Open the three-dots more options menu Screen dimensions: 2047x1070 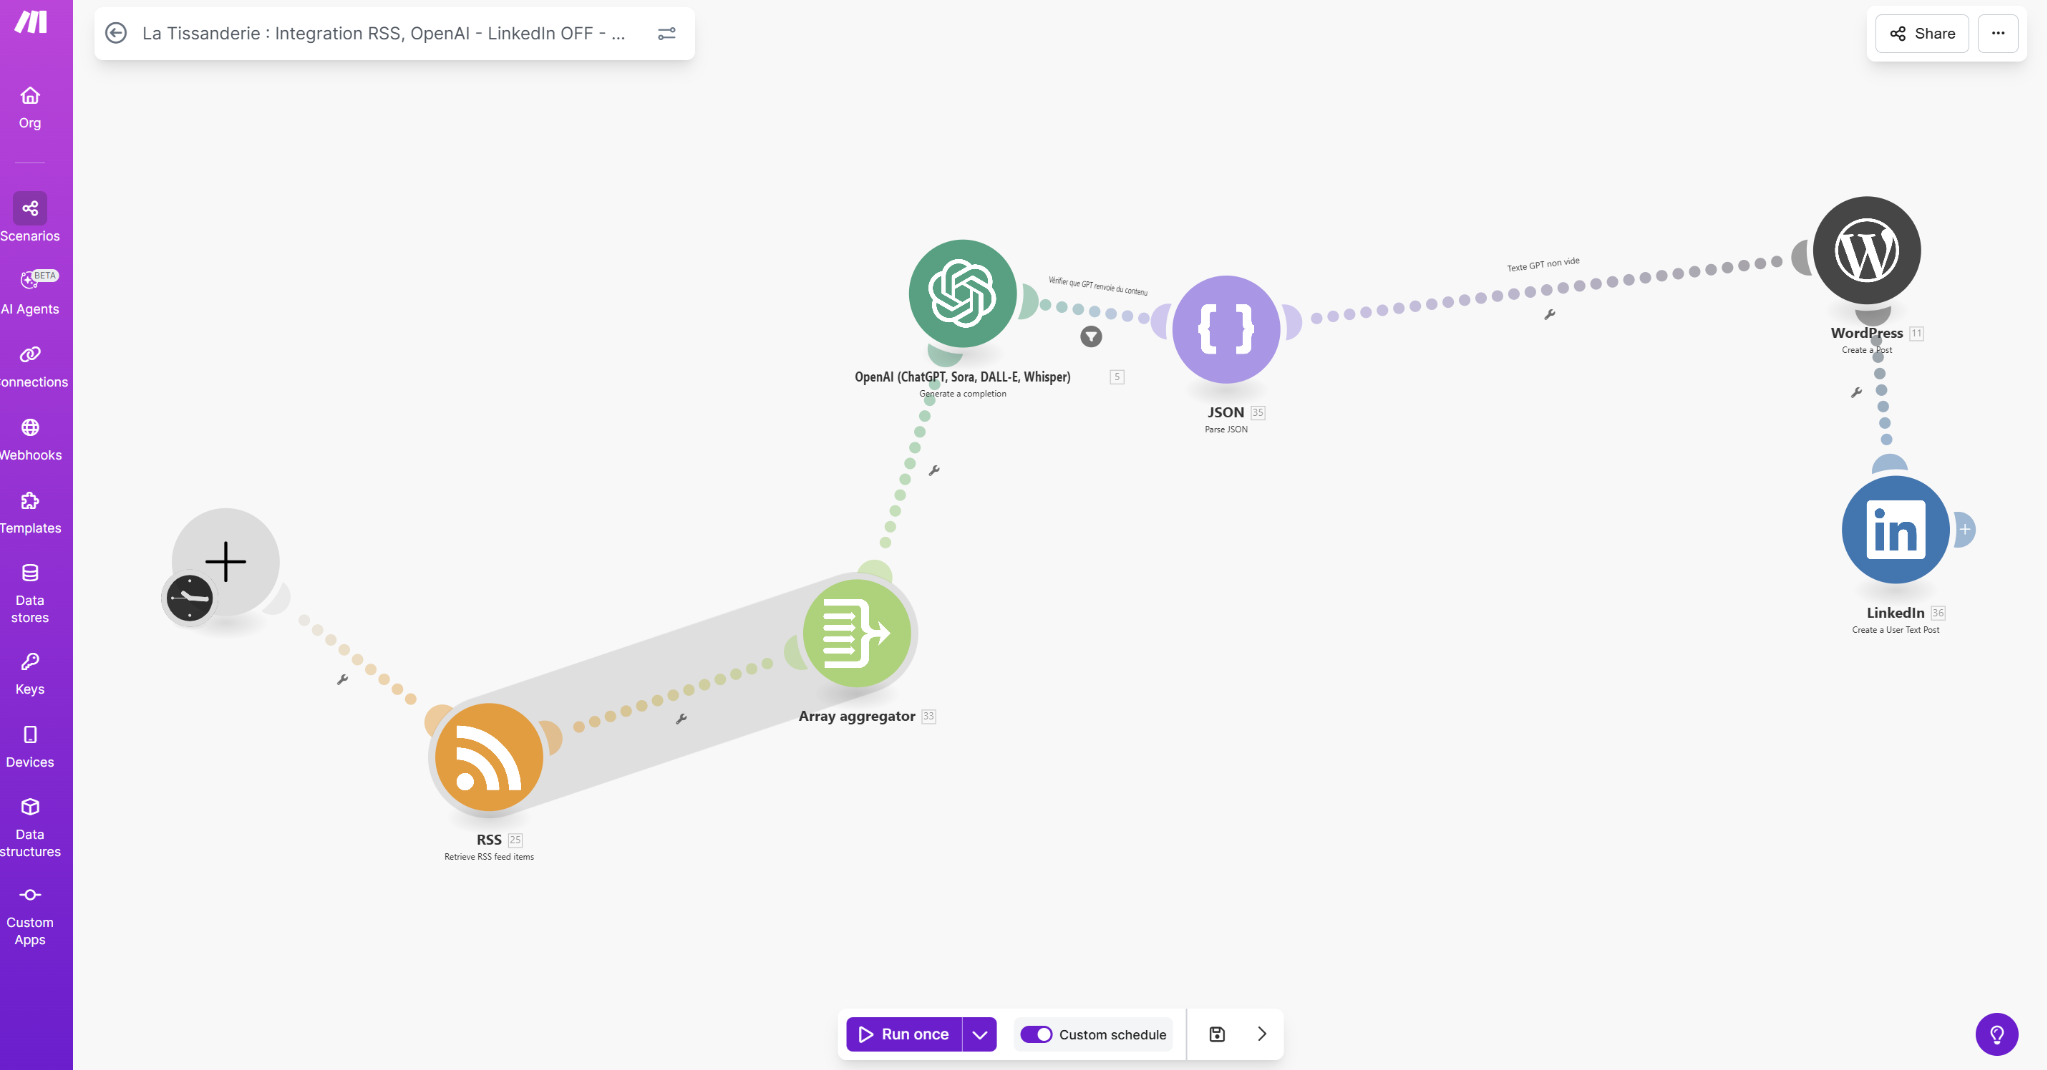pos(1997,33)
